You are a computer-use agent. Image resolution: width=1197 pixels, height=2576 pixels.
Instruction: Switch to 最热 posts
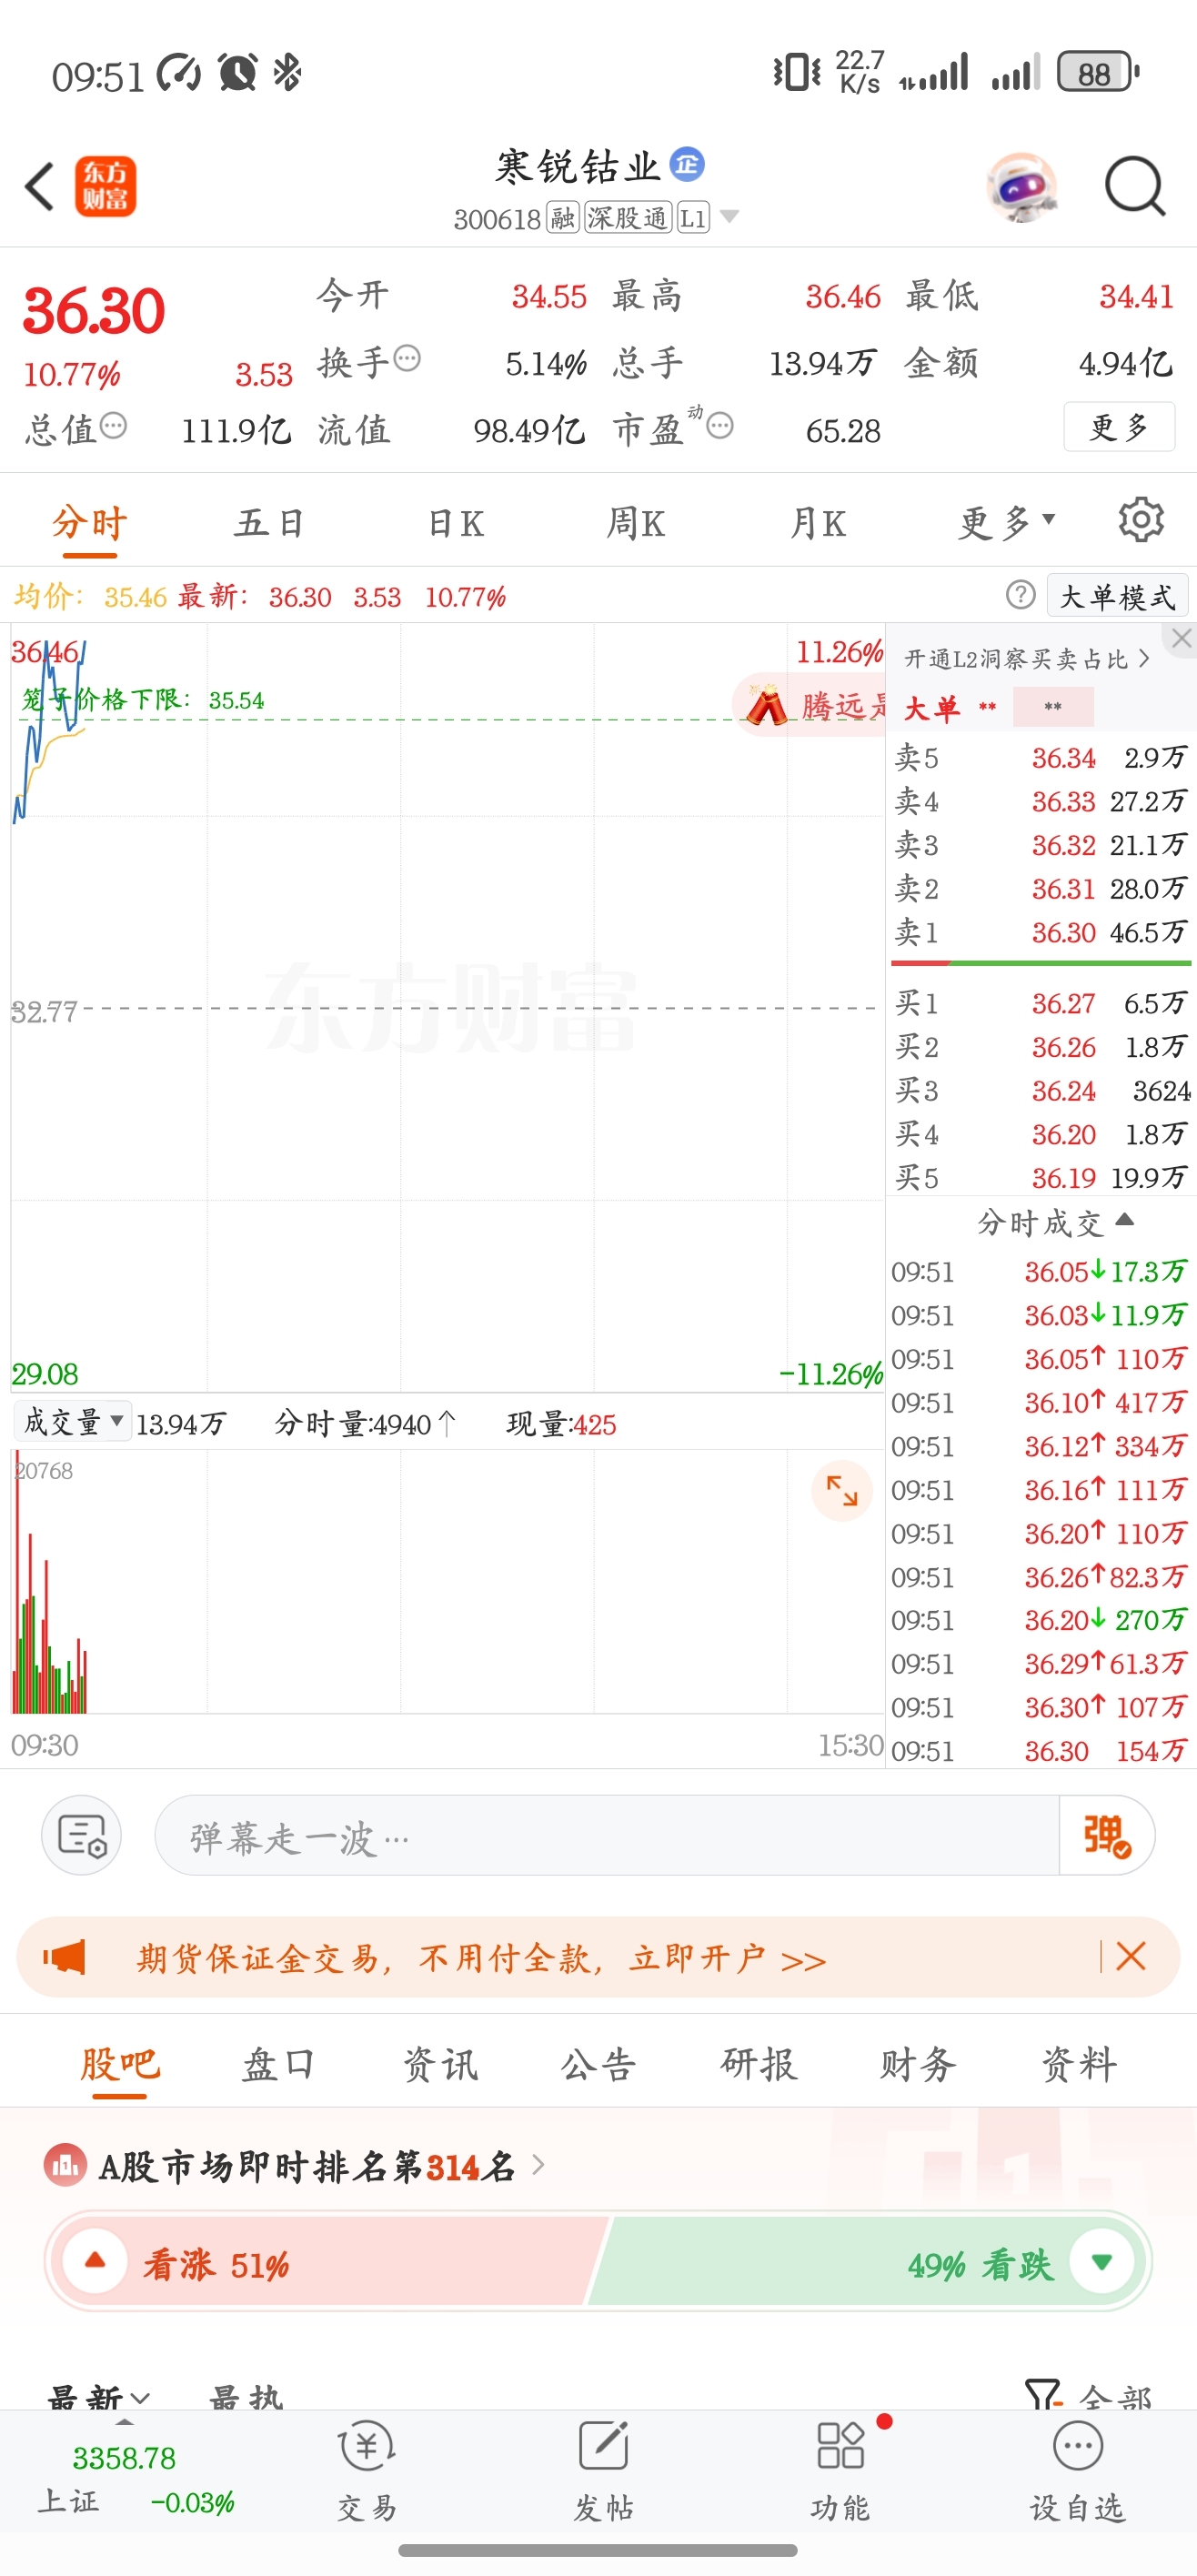[x=246, y=2398]
